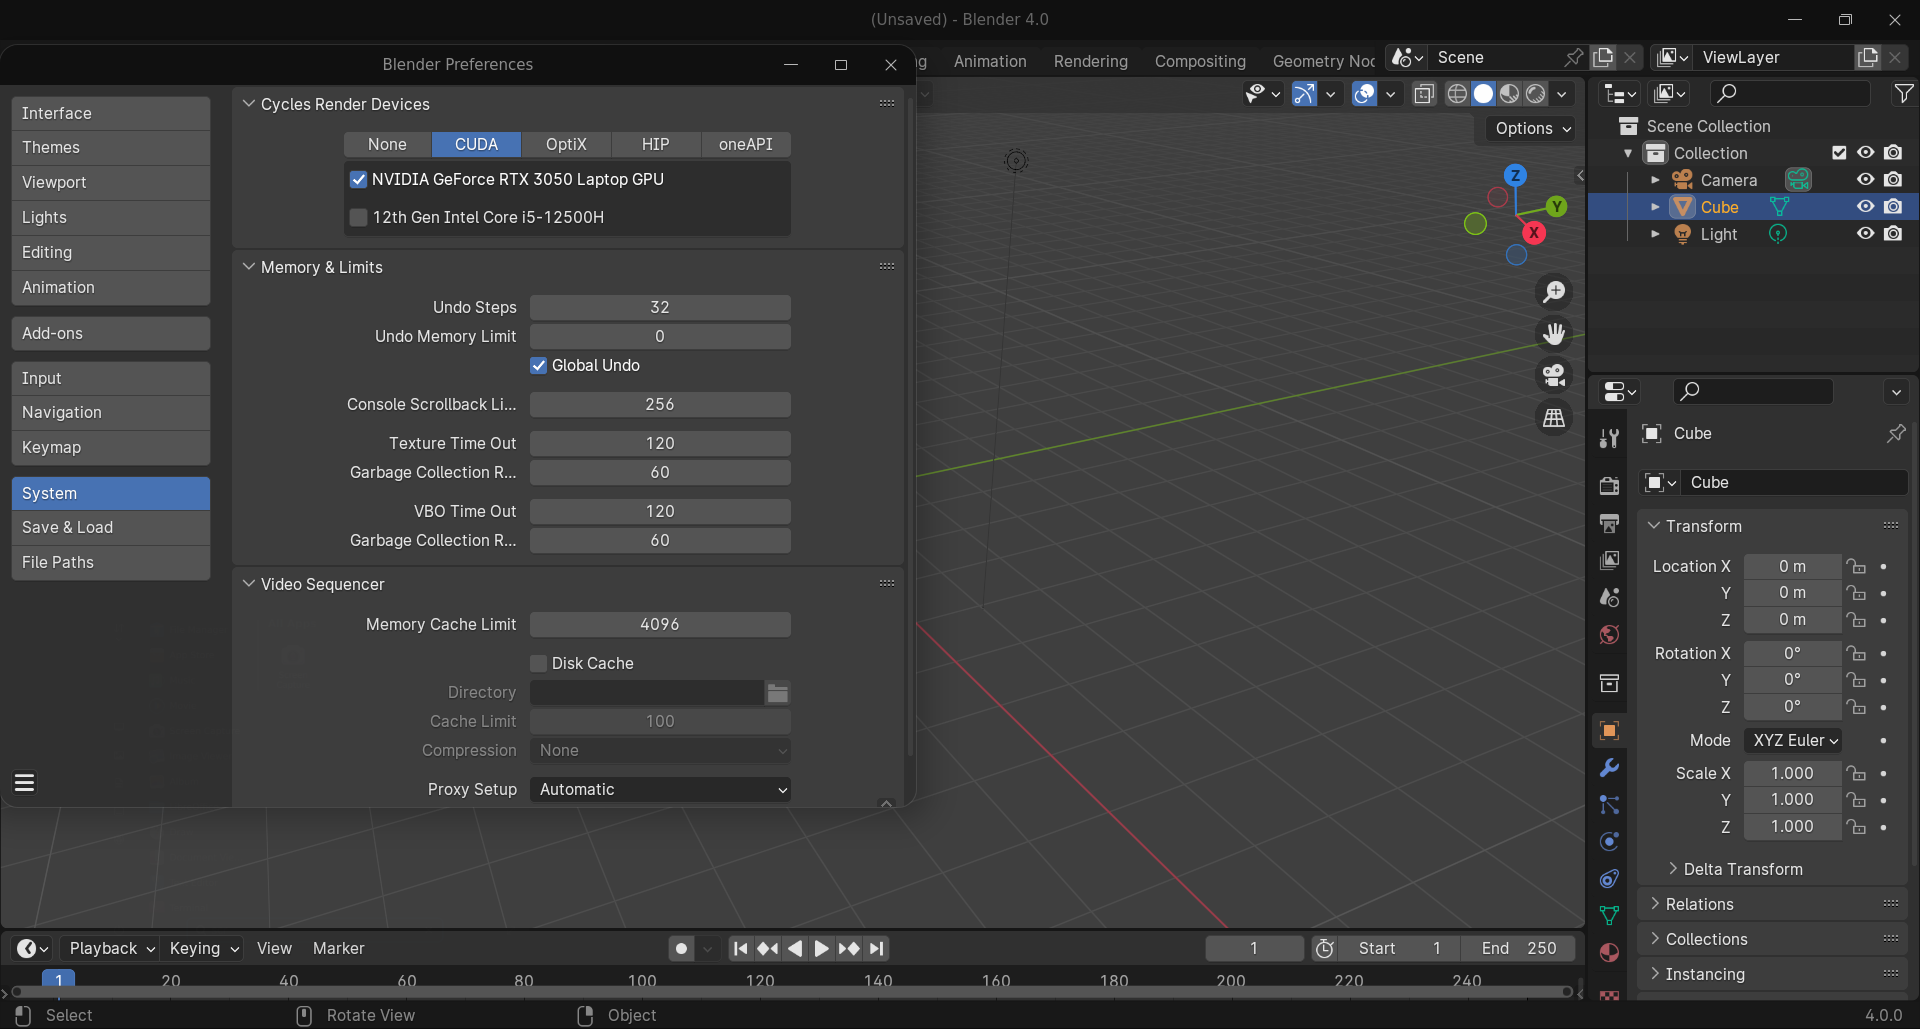Open the Output properties tab icon
1920x1029 pixels.
coord(1609,523)
